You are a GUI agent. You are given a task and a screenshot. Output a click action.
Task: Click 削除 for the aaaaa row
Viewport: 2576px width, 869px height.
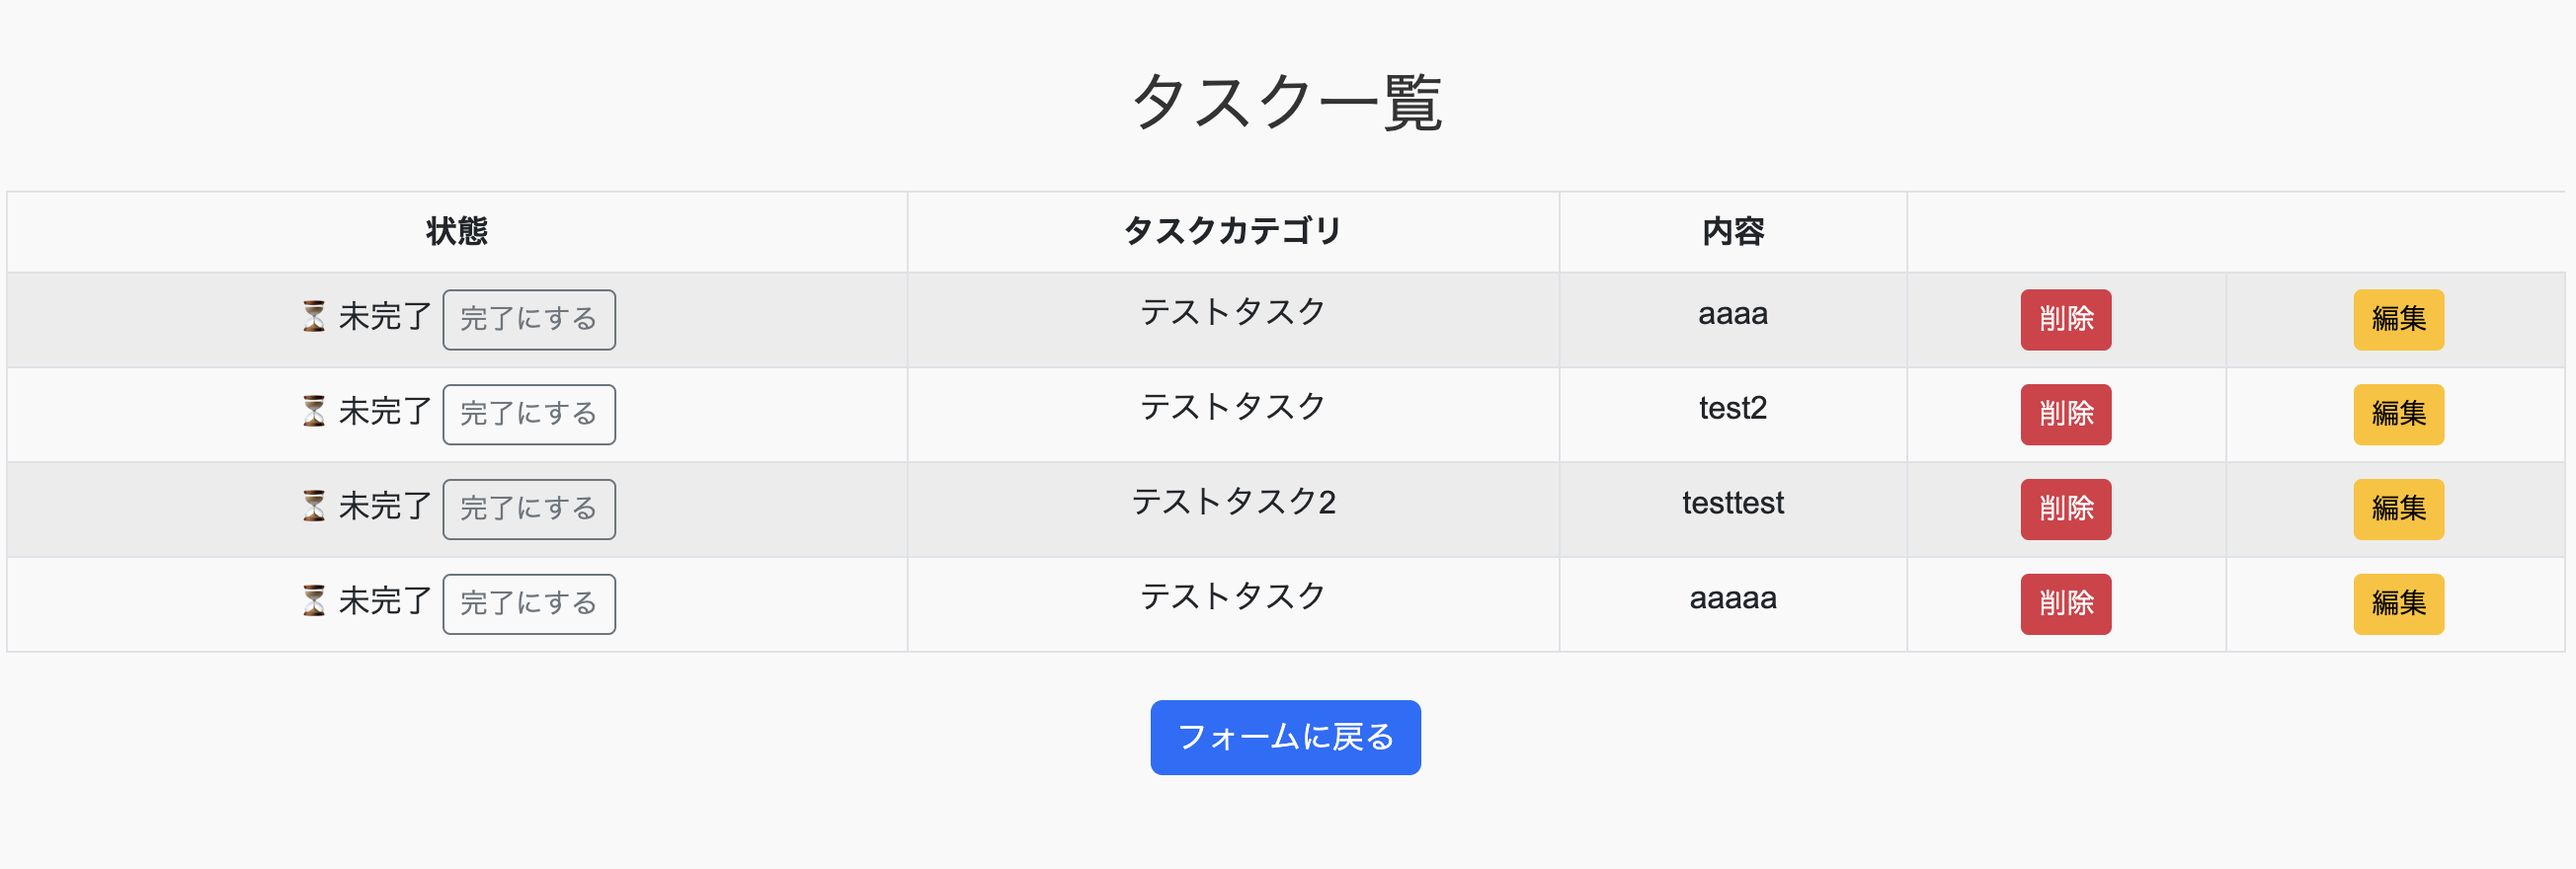pos(2066,604)
